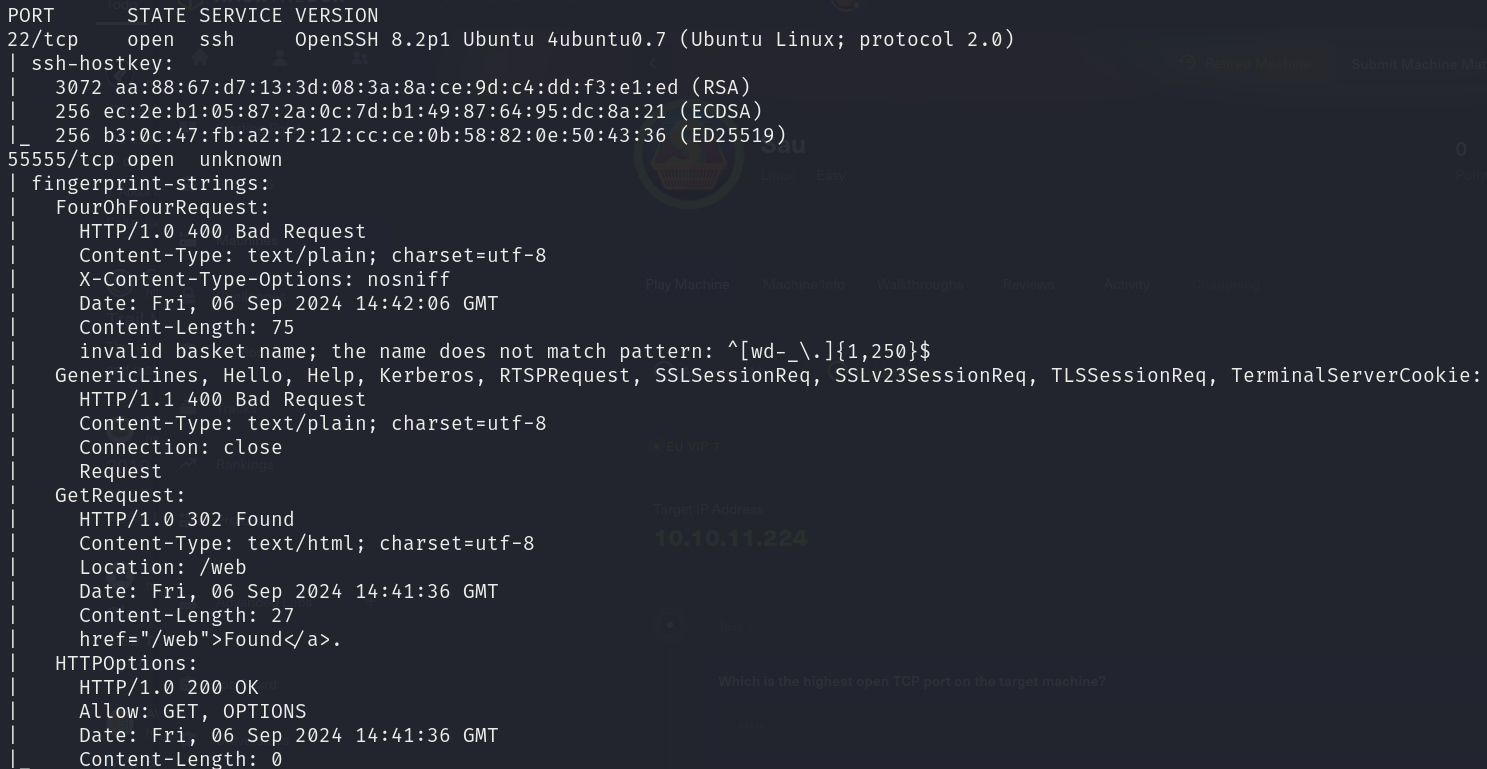This screenshot has width=1487, height=769.
Task: Switch to the Machine Info tab
Action: 804,284
